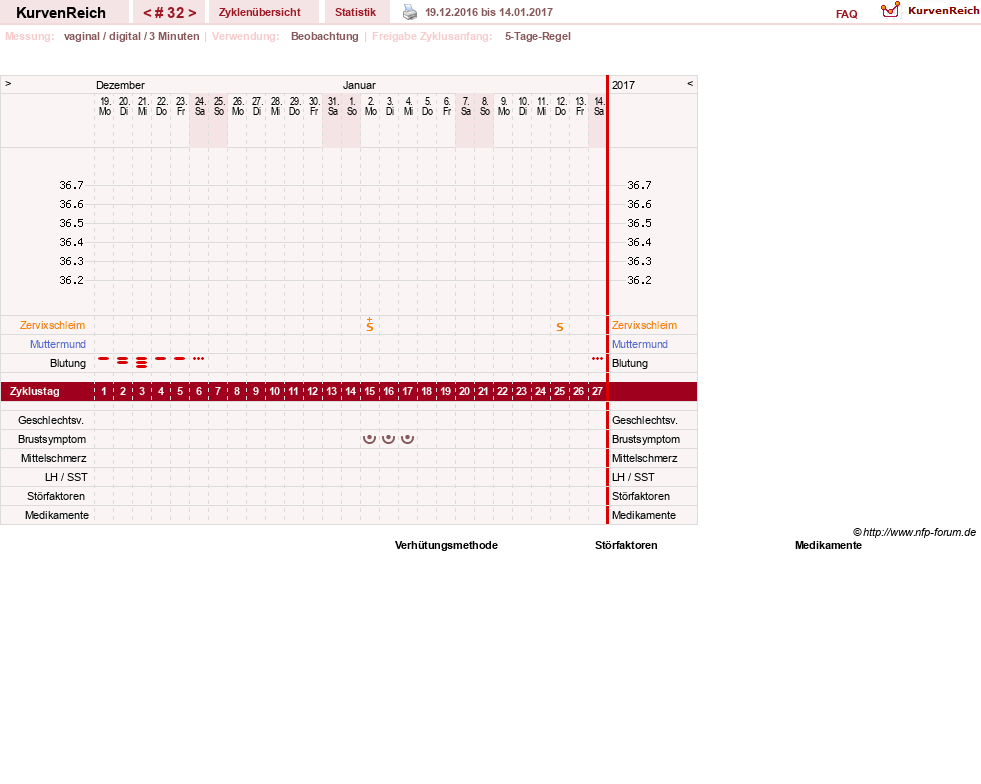Viewport: 981px width, 784px height.
Task: Click the 5-Tage-Regel value
Action: (x=538, y=36)
